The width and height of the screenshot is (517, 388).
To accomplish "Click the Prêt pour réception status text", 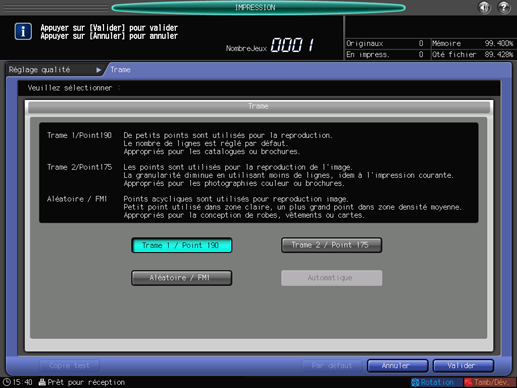I will click(86, 382).
